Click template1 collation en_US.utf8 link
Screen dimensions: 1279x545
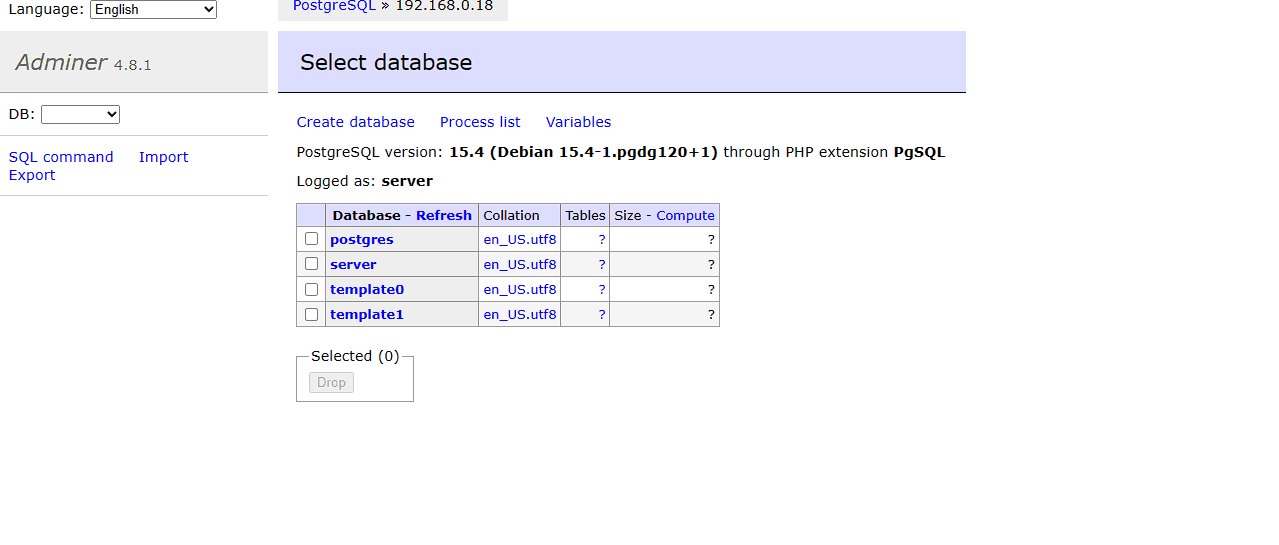pos(519,314)
